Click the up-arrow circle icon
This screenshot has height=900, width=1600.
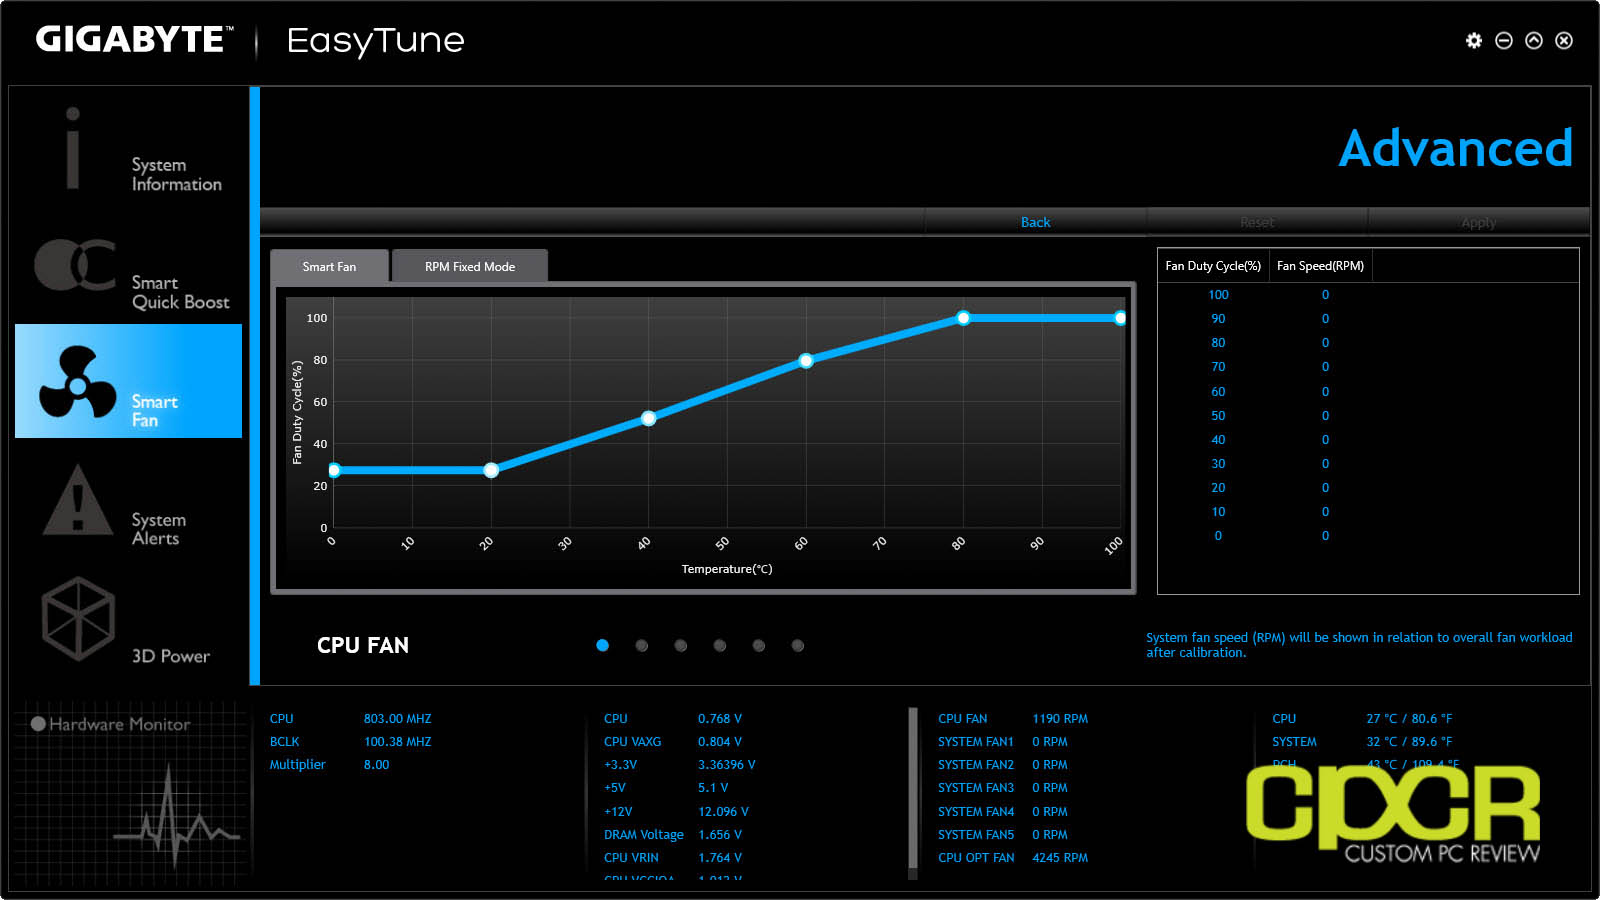click(x=1534, y=40)
